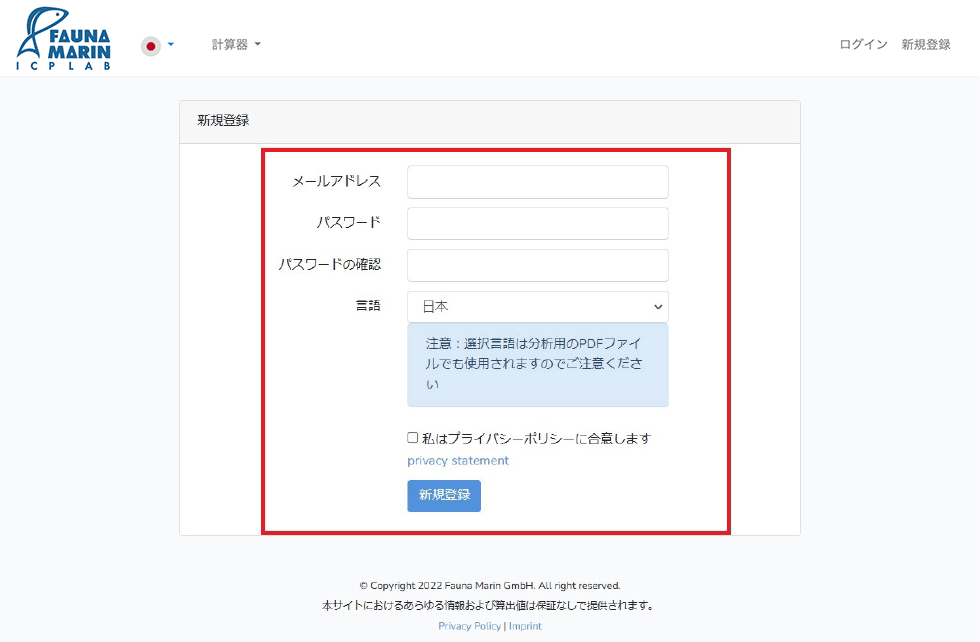Select the パスワードの確認 input box
This screenshot has width=980, height=642.
(x=537, y=266)
